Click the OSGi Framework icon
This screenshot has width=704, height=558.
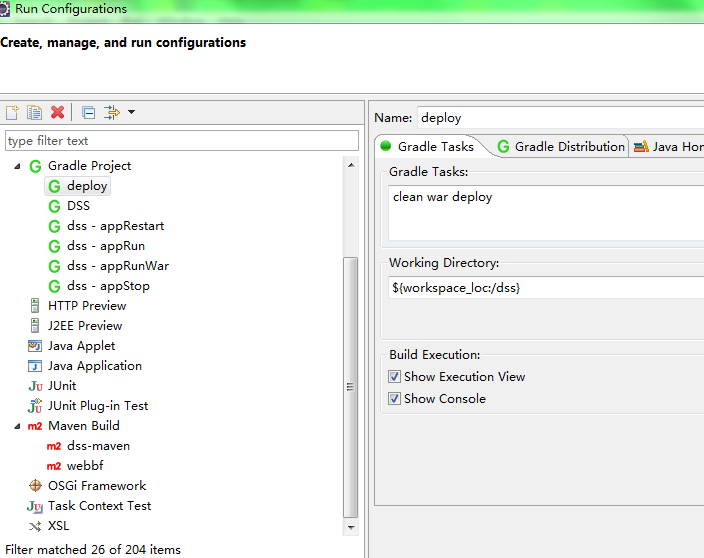[35, 486]
